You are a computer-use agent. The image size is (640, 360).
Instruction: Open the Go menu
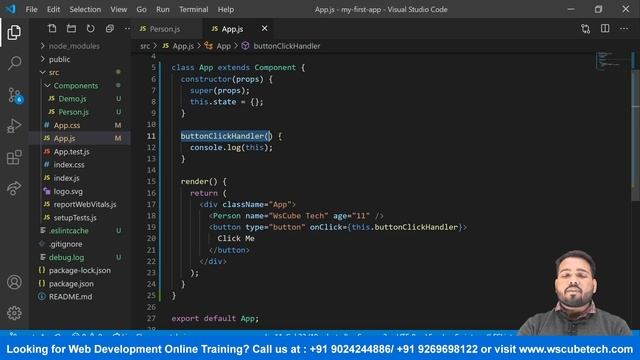(x=141, y=9)
